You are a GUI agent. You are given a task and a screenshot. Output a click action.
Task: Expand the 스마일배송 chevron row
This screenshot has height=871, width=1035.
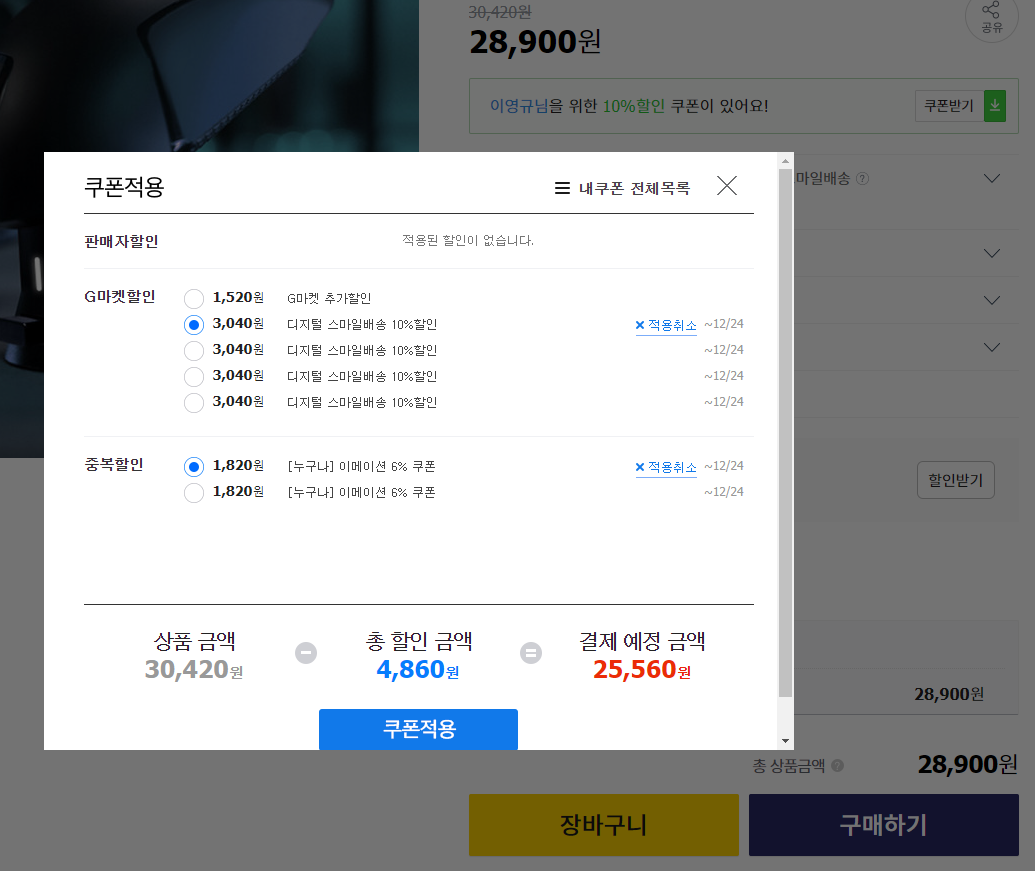coord(991,179)
